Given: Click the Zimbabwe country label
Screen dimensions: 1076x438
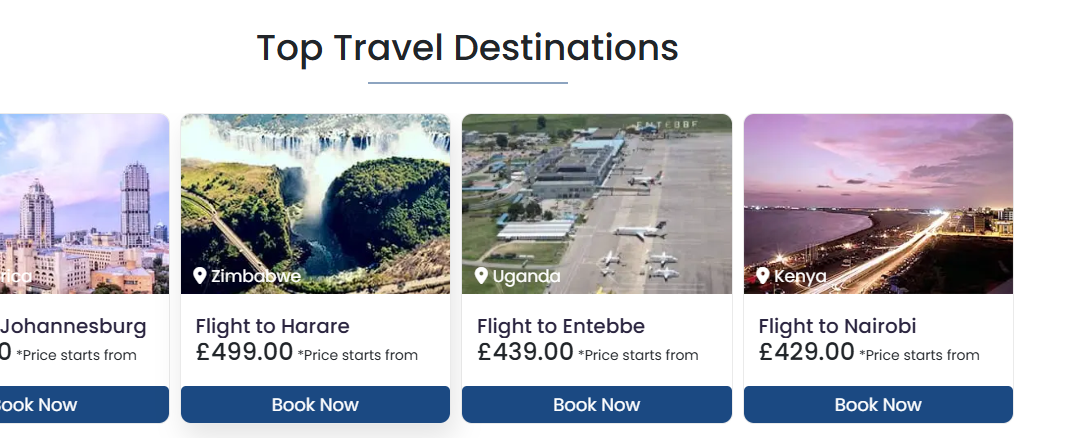Looking at the screenshot, I should pyautogui.click(x=255, y=276).
